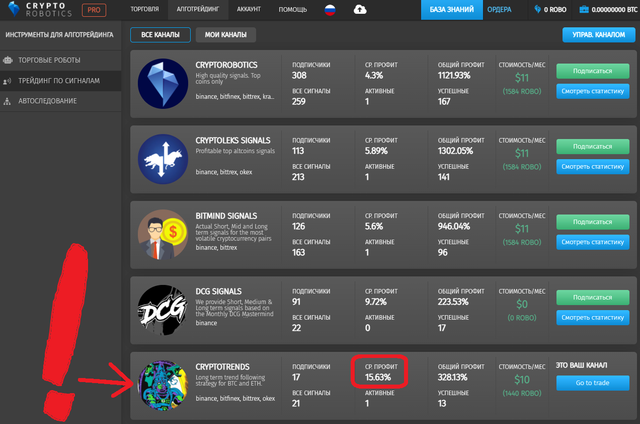This screenshot has width=640, height=424.
Task: Click the ROBO token balance icon
Action: pos(538,9)
